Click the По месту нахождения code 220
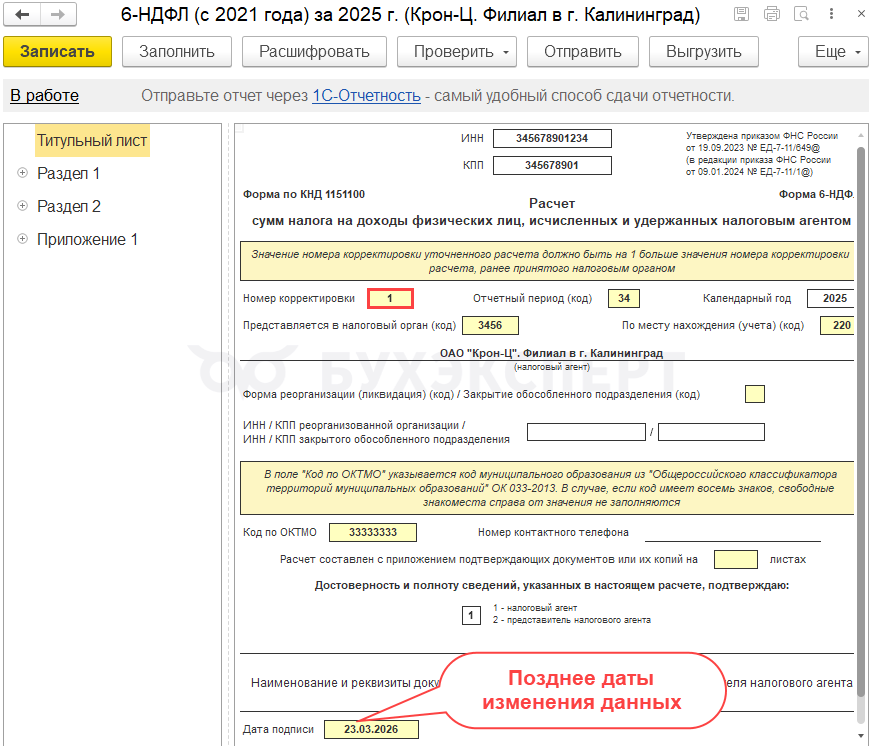The width and height of the screenshot is (873, 746). coord(838,326)
